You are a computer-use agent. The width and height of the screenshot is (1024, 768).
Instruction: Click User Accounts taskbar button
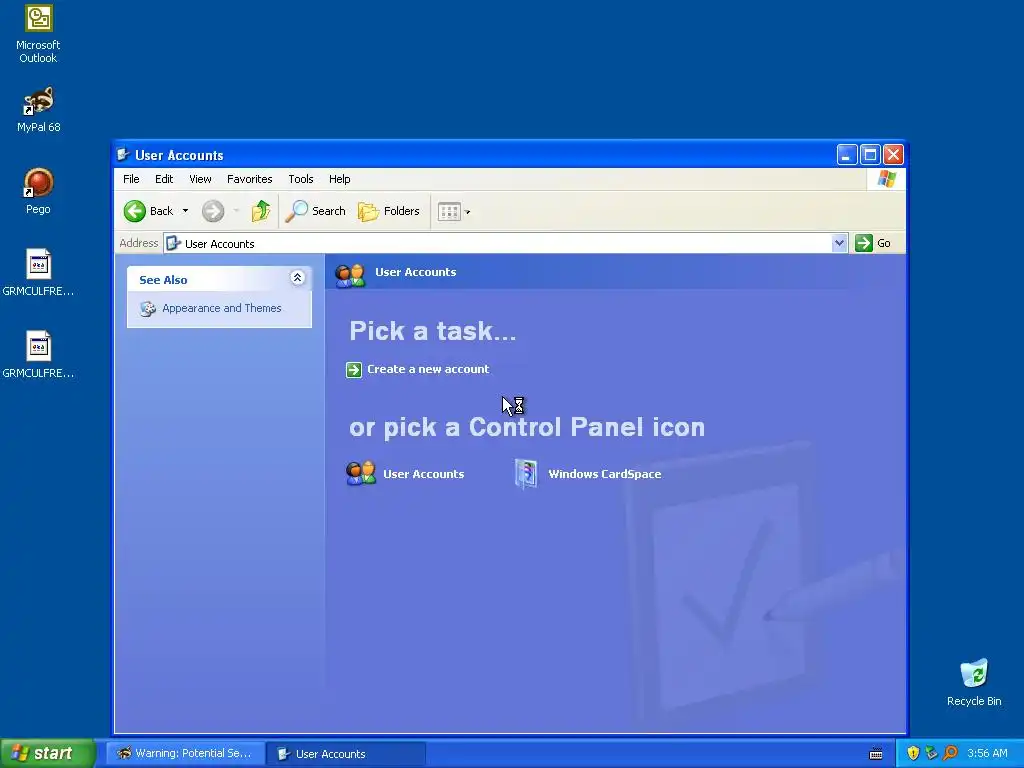pyautogui.click(x=346, y=754)
